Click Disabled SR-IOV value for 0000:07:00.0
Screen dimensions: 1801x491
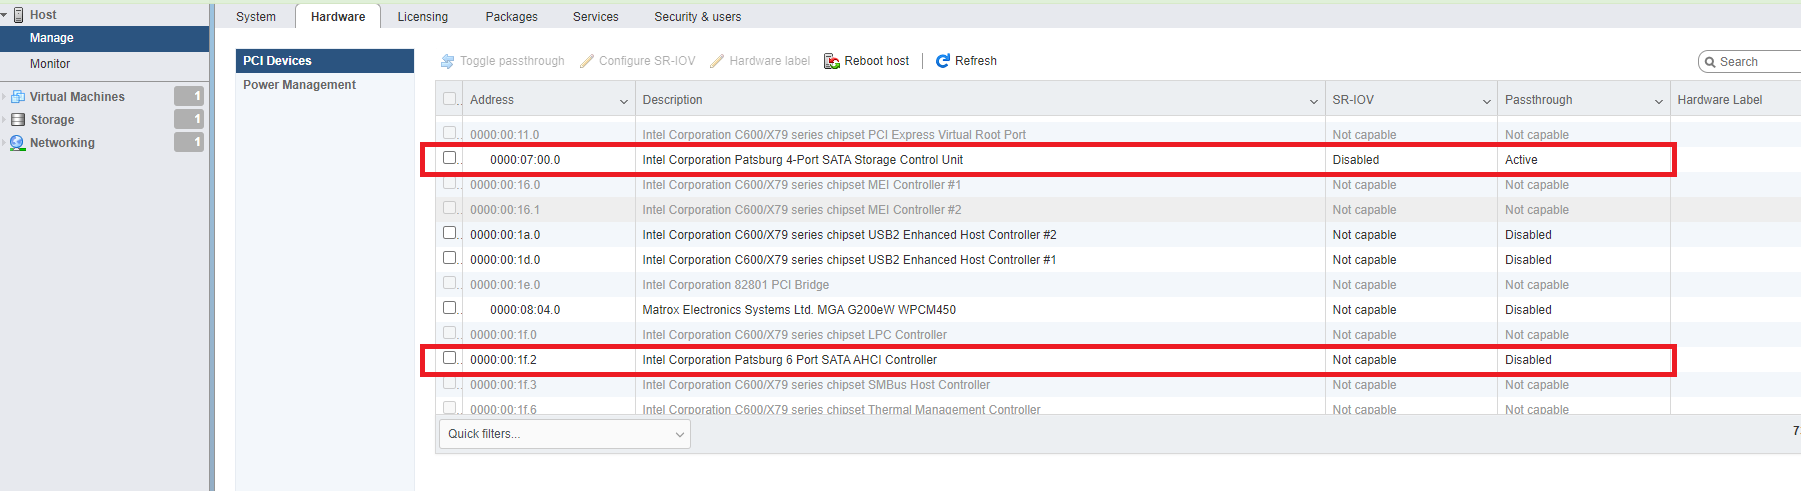click(1355, 160)
